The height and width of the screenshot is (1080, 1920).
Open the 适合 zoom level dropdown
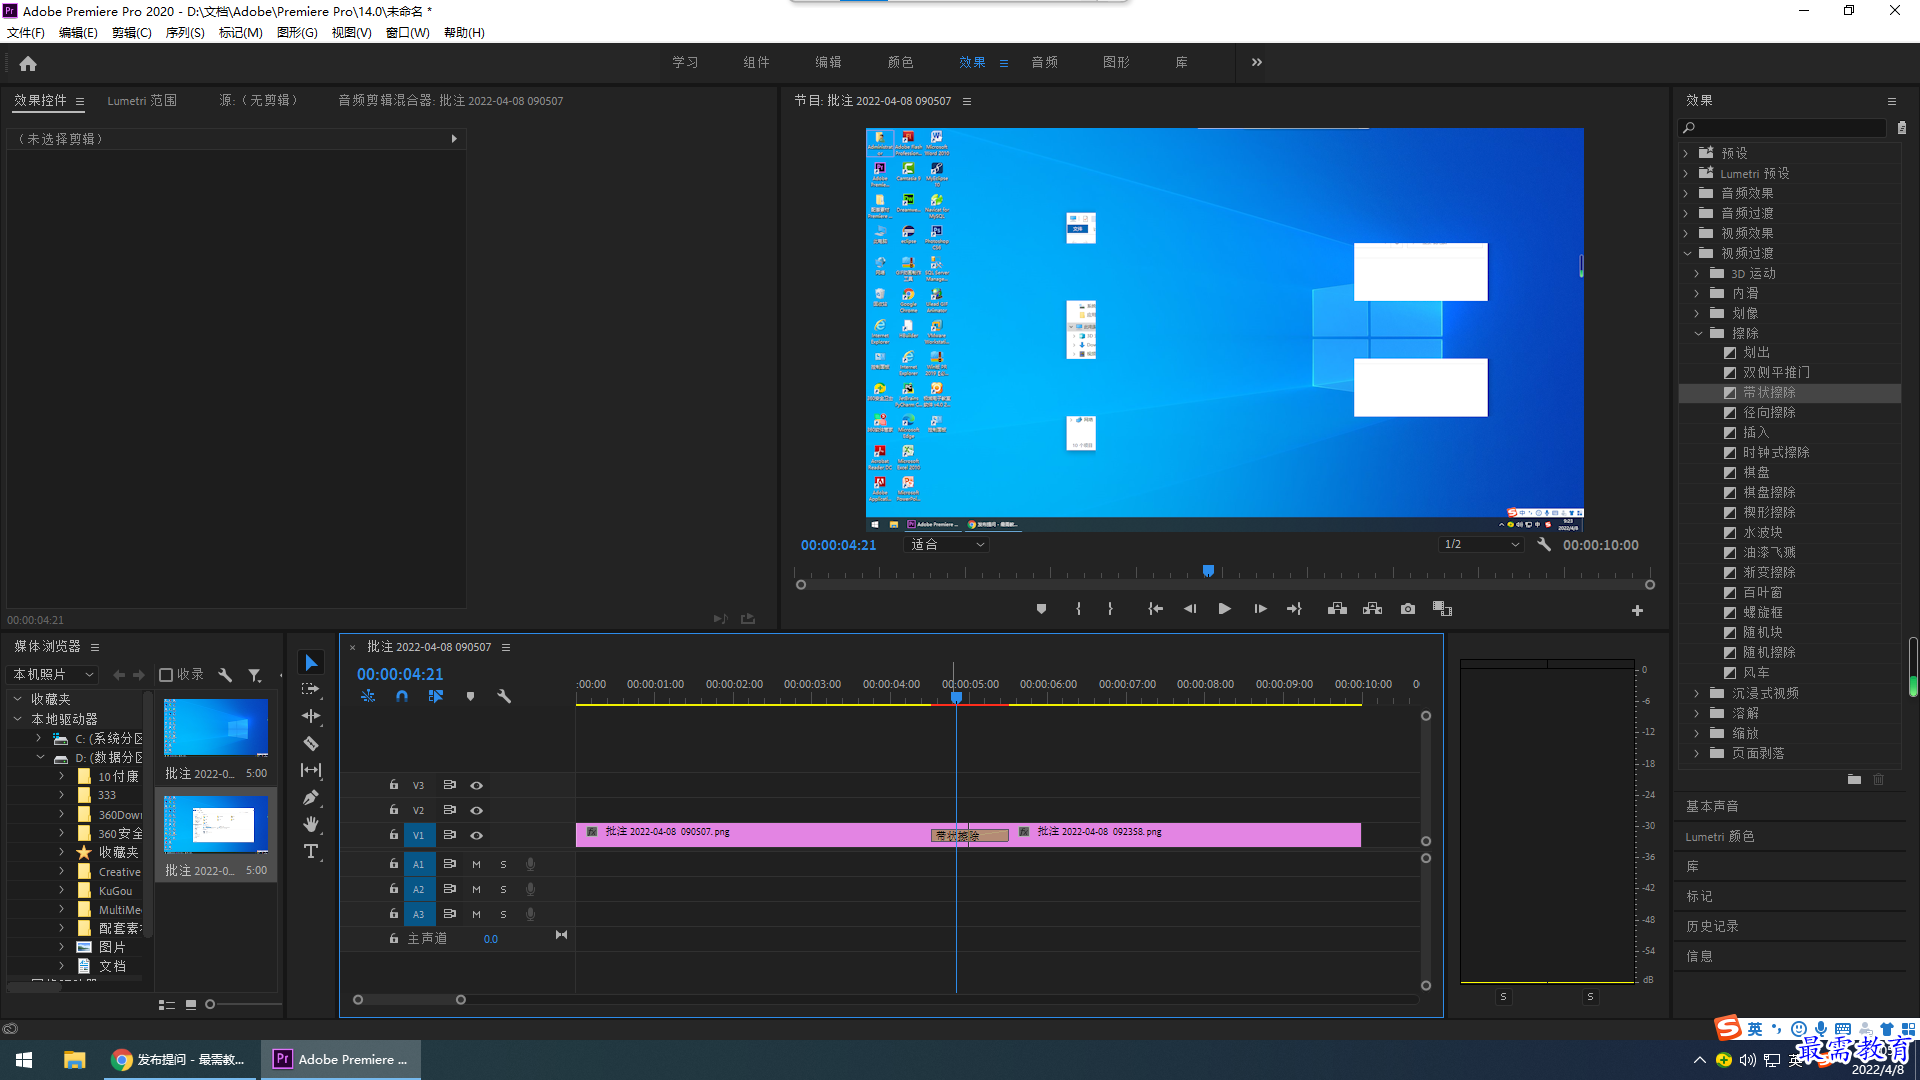(x=947, y=545)
